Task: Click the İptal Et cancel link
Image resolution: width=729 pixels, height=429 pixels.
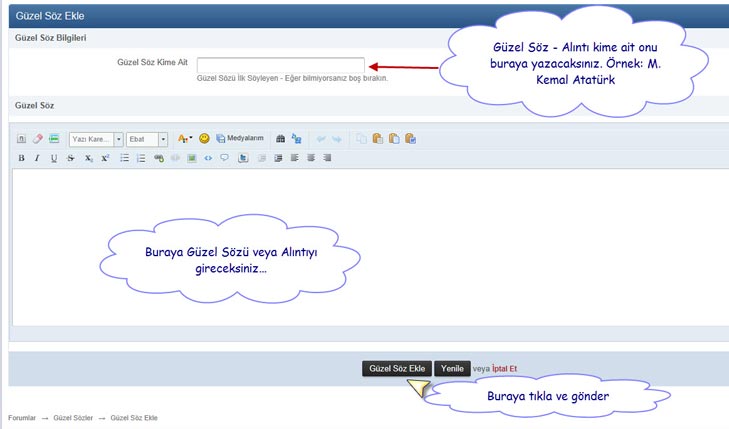Action: point(504,368)
